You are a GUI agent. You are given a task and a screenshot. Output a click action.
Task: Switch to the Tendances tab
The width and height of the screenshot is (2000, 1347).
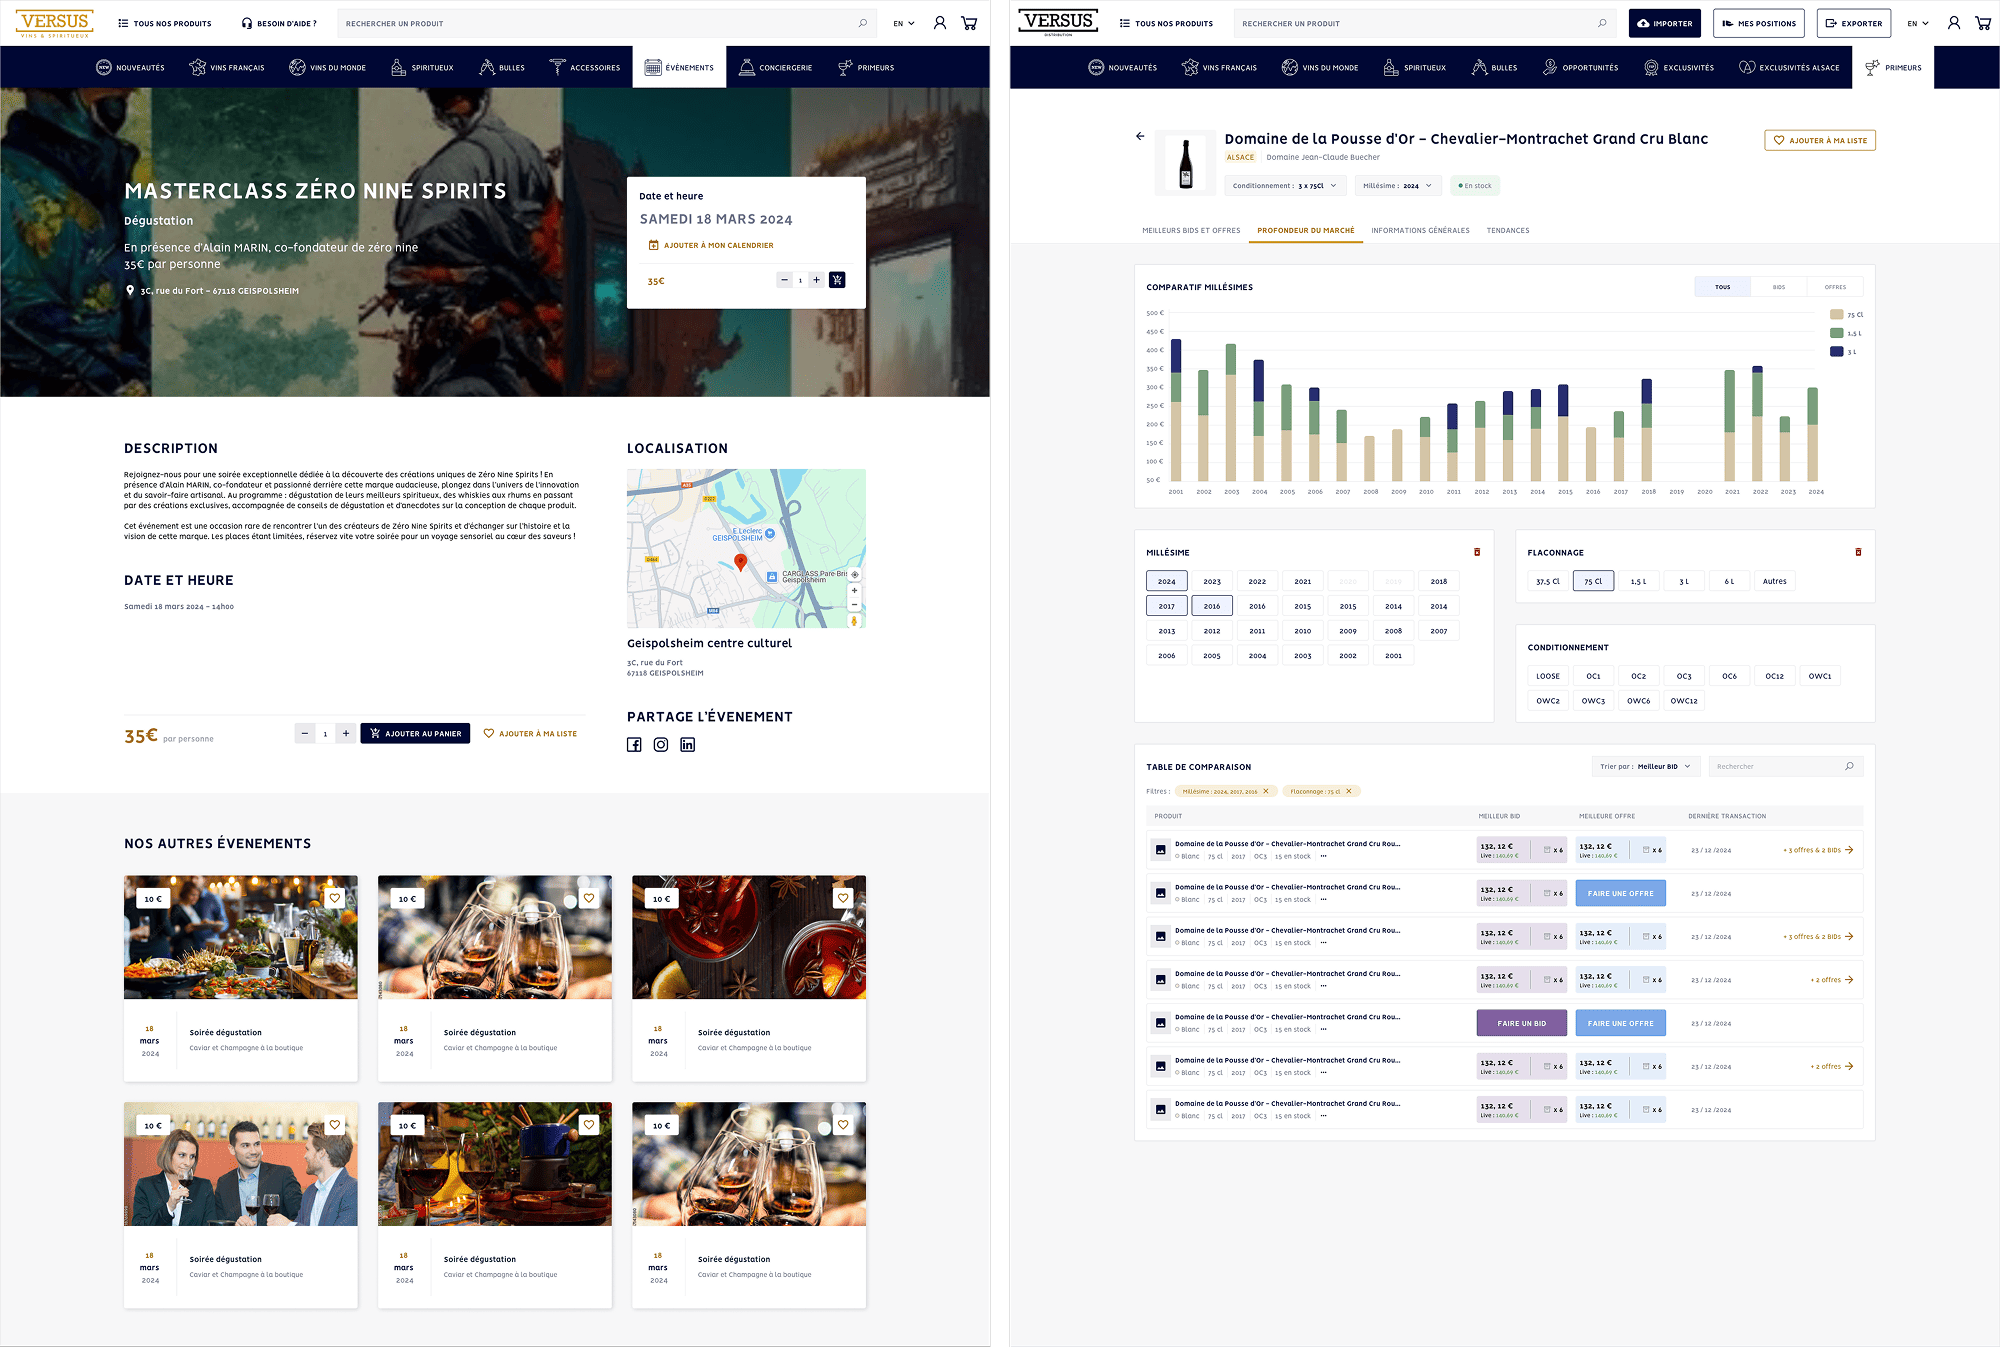pyautogui.click(x=1508, y=231)
